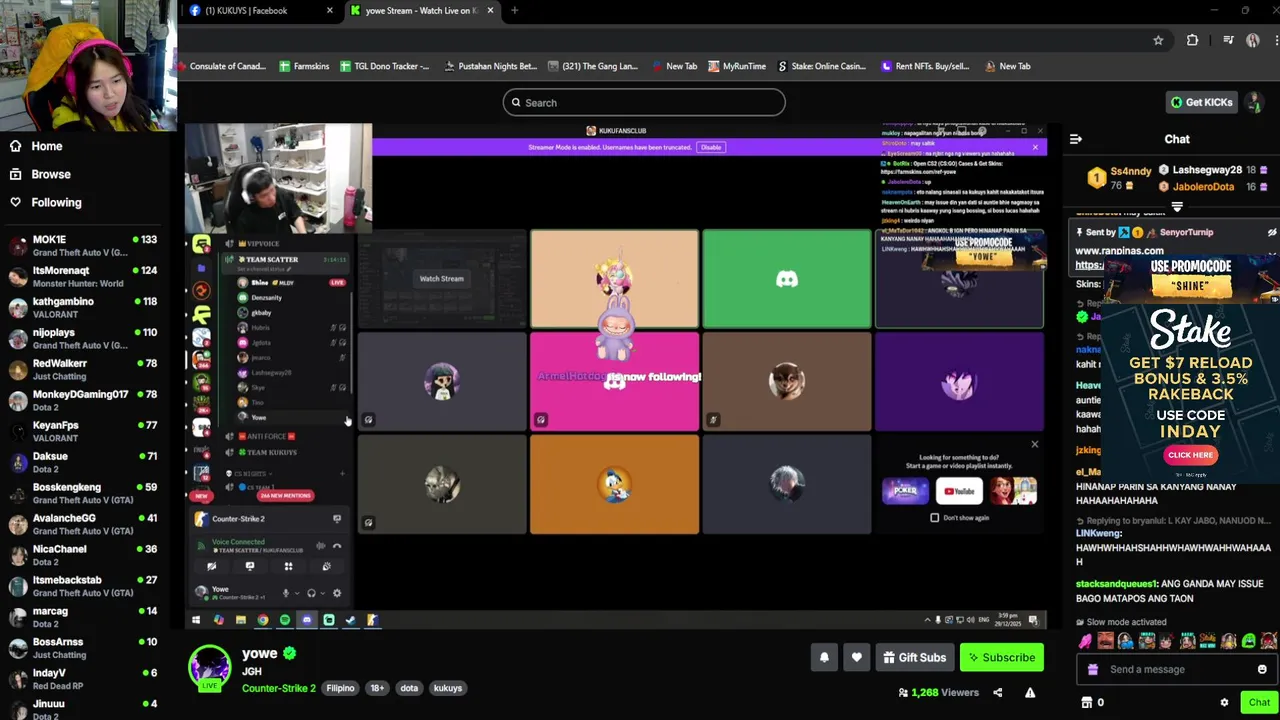1280x720 pixels.
Task: Open the RedWalkerrr channel in the sidebar
Action: click(84, 369)
